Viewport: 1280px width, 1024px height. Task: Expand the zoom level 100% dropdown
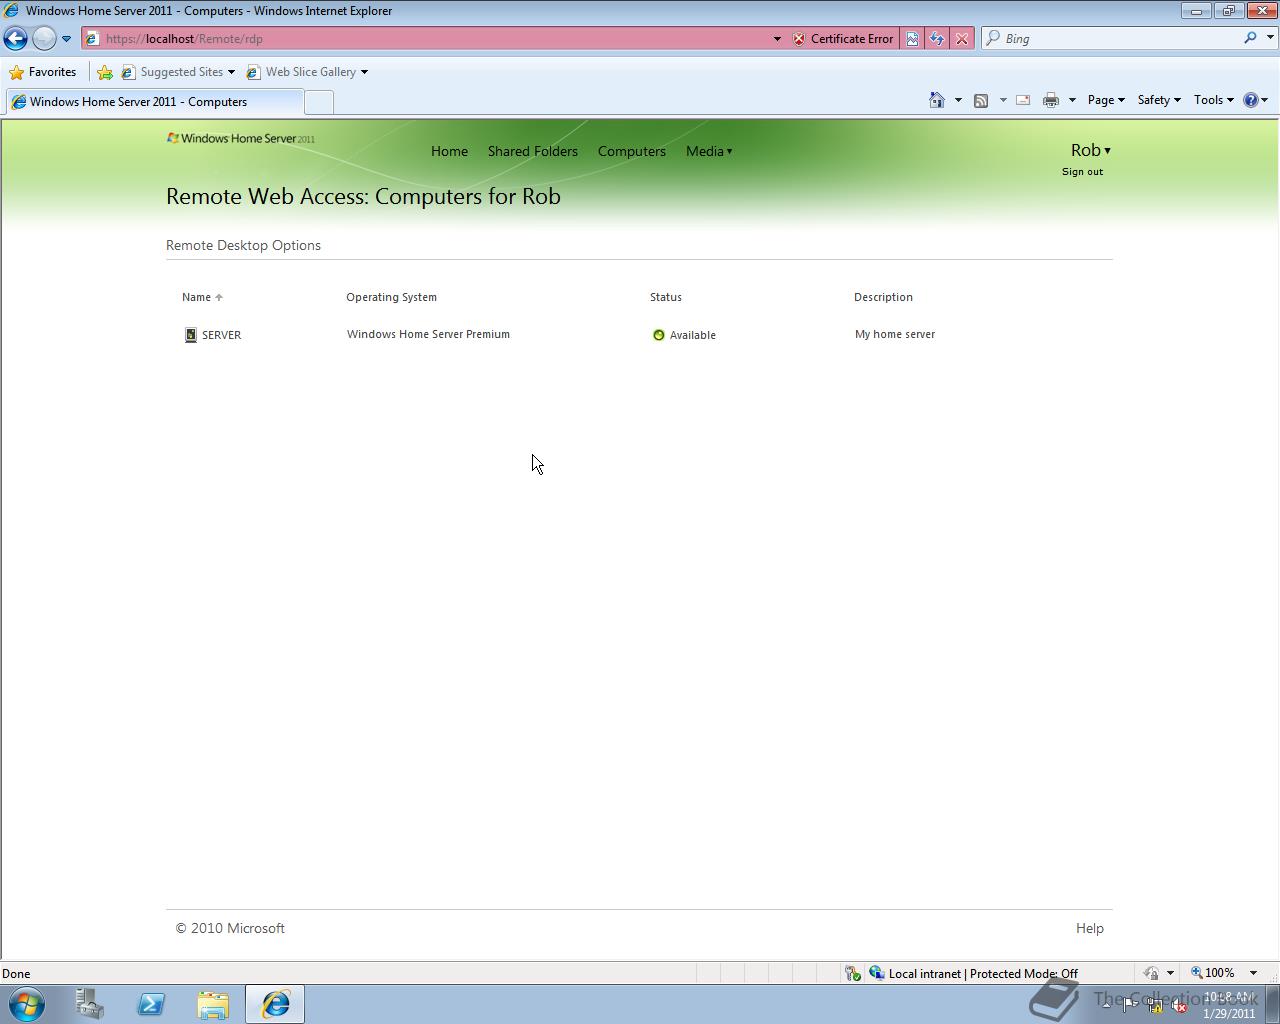pyautogui.click(x=1253, y=973)
